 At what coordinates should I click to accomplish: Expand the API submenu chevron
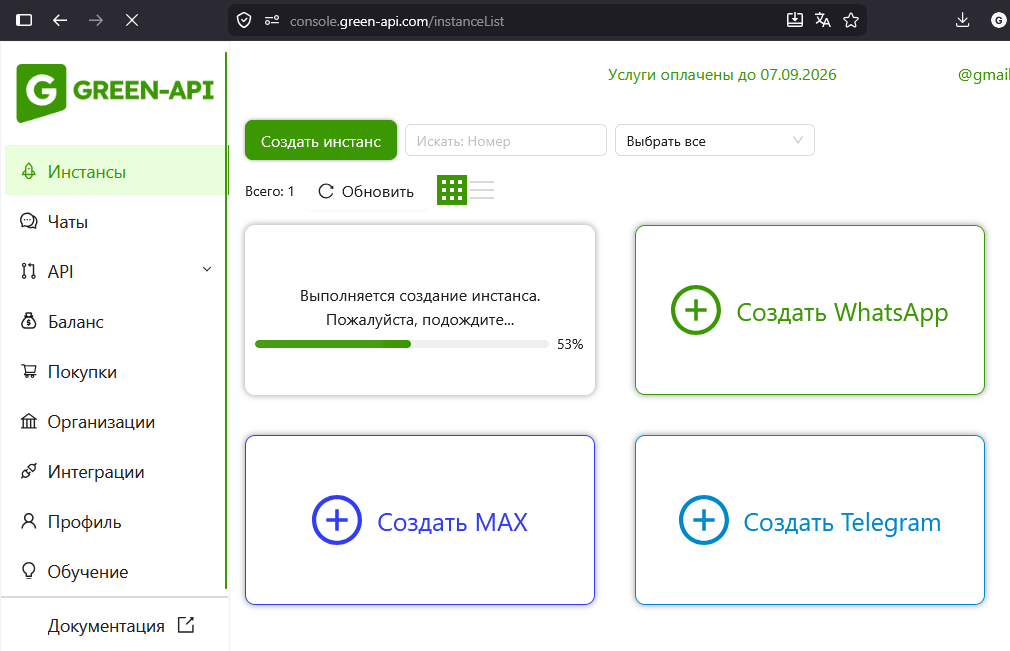[x=207, y=269]
